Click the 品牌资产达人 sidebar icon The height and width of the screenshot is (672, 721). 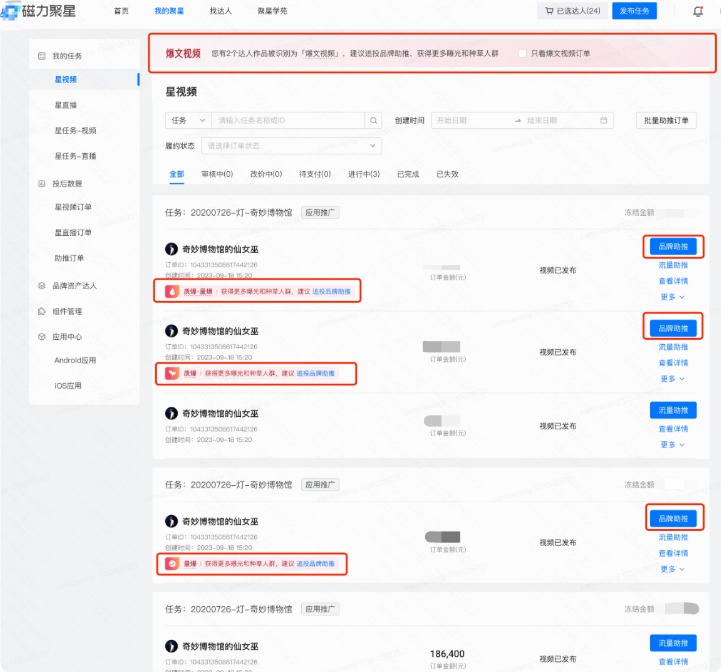coord(41,285)
